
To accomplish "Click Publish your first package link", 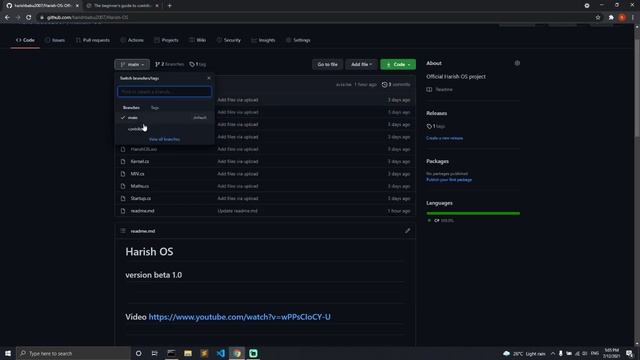I will 449,180.
